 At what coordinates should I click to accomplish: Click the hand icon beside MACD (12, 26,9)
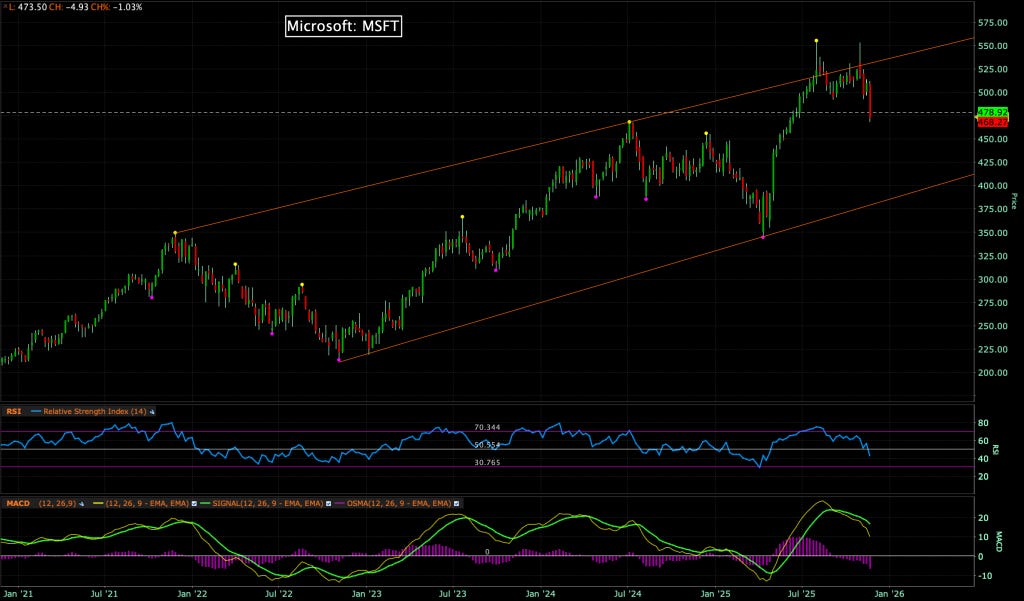coord(82,503)
